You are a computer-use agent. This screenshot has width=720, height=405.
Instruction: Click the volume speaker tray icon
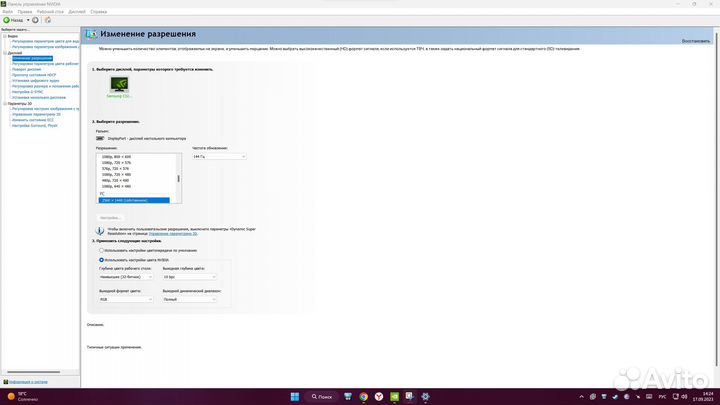(x=684, y=397)
